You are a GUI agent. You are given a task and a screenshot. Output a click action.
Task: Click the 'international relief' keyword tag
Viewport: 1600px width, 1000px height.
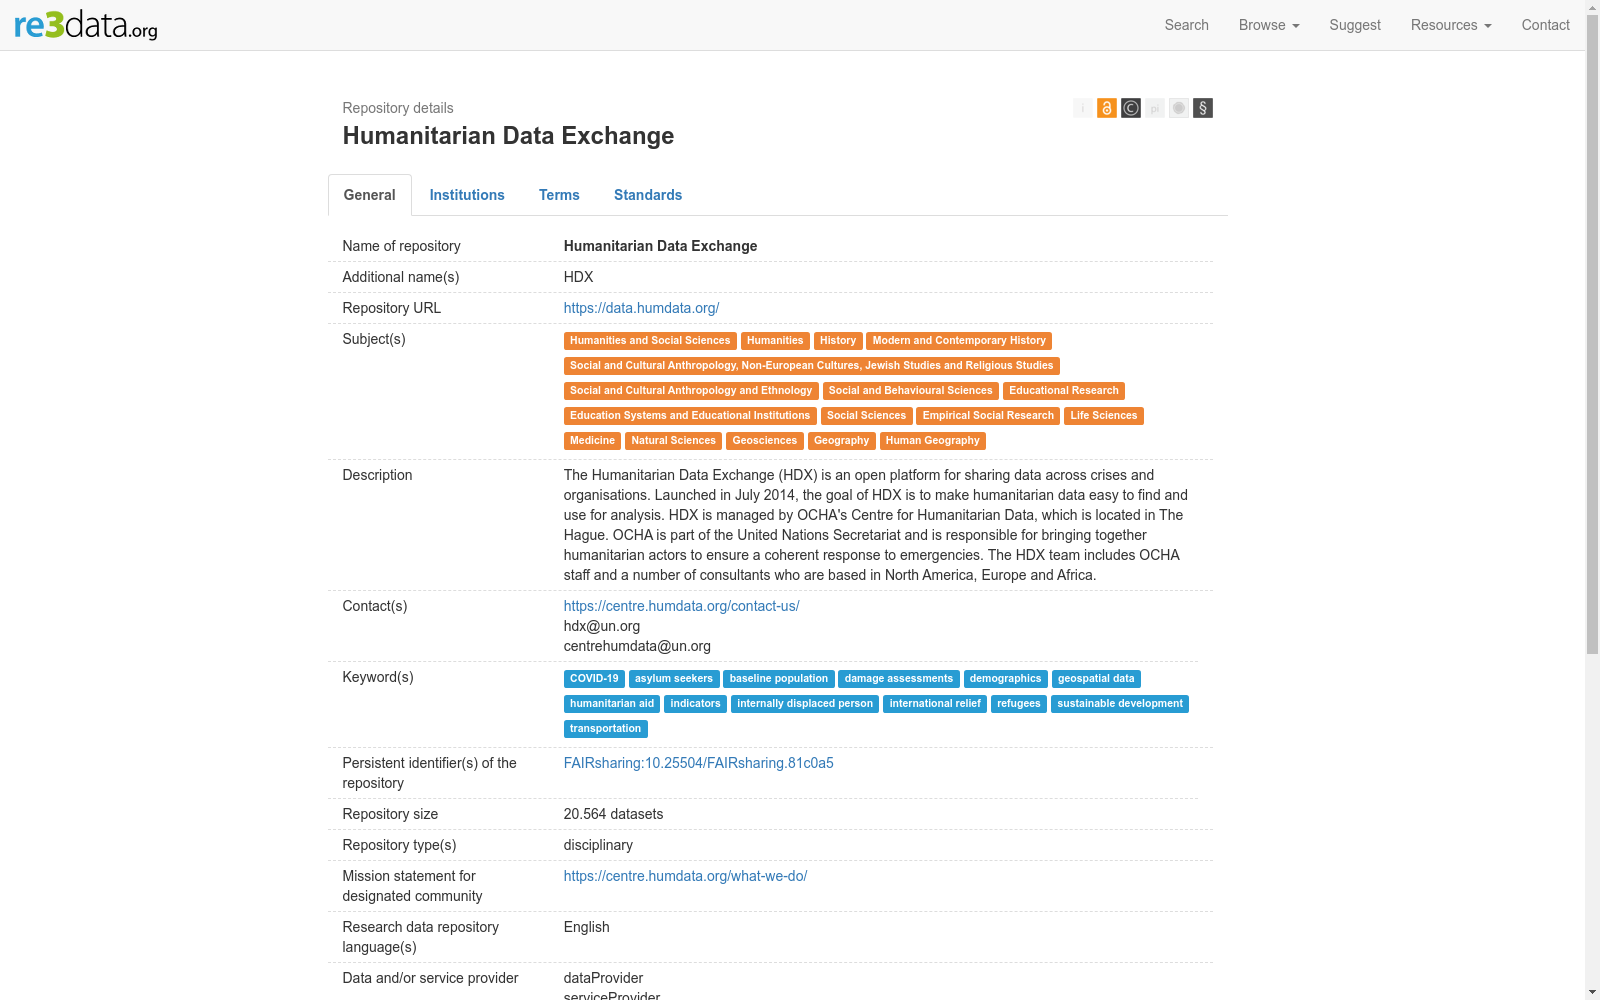coord(935,704)
